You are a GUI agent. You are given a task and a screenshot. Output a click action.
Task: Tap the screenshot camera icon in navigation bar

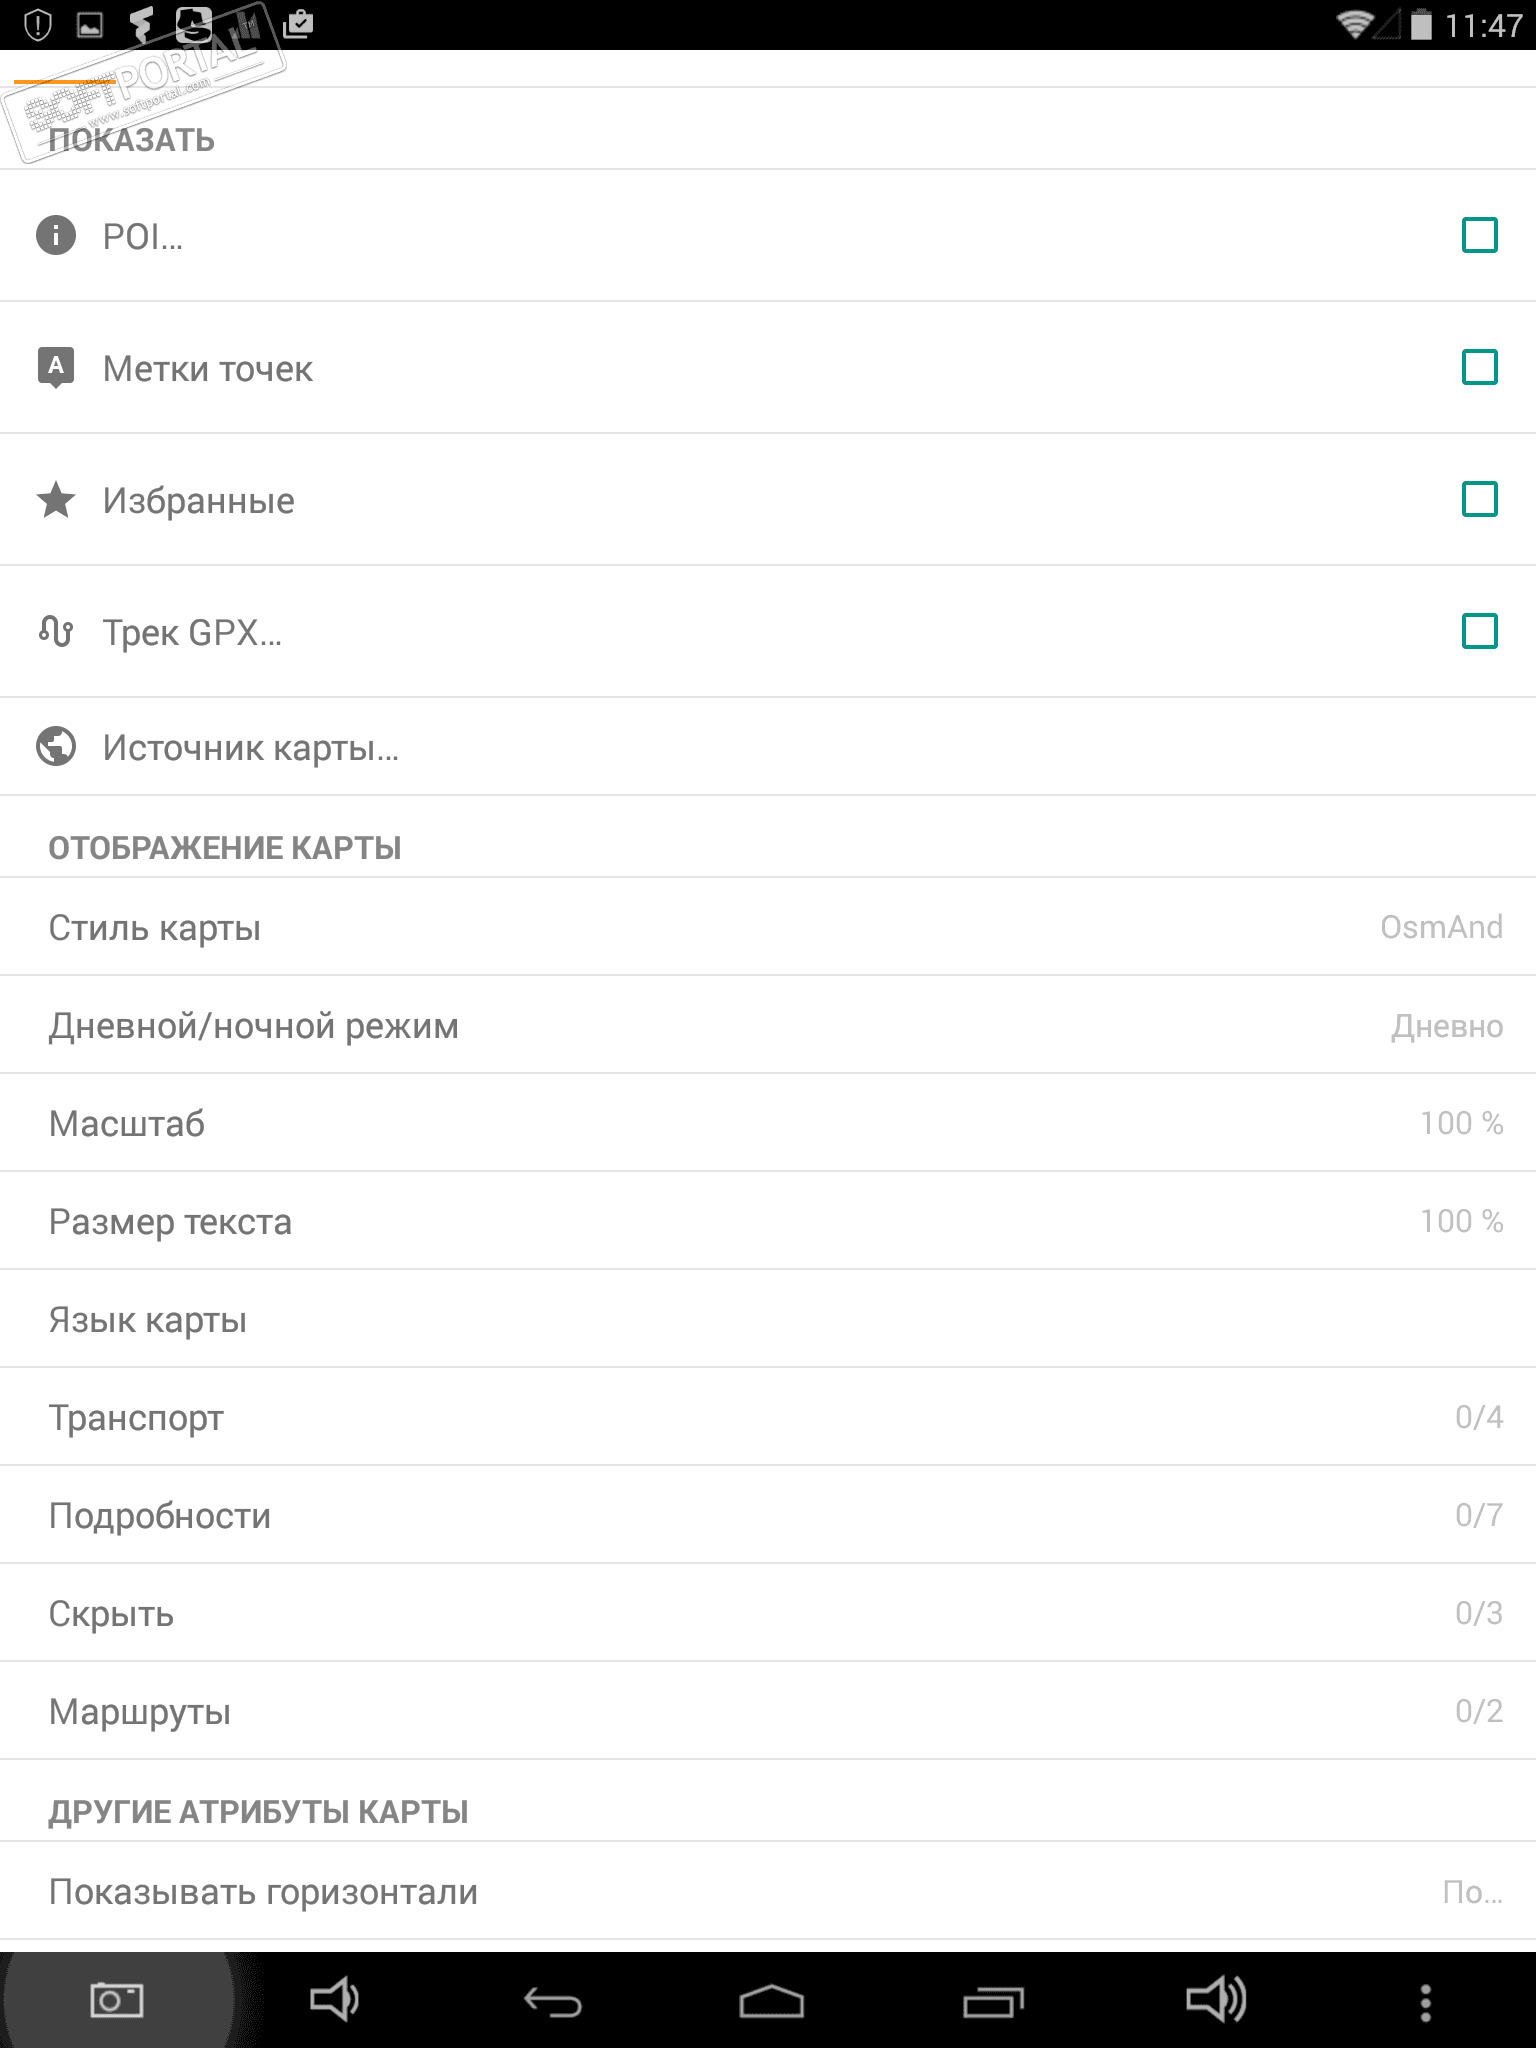click(116, 2000)
